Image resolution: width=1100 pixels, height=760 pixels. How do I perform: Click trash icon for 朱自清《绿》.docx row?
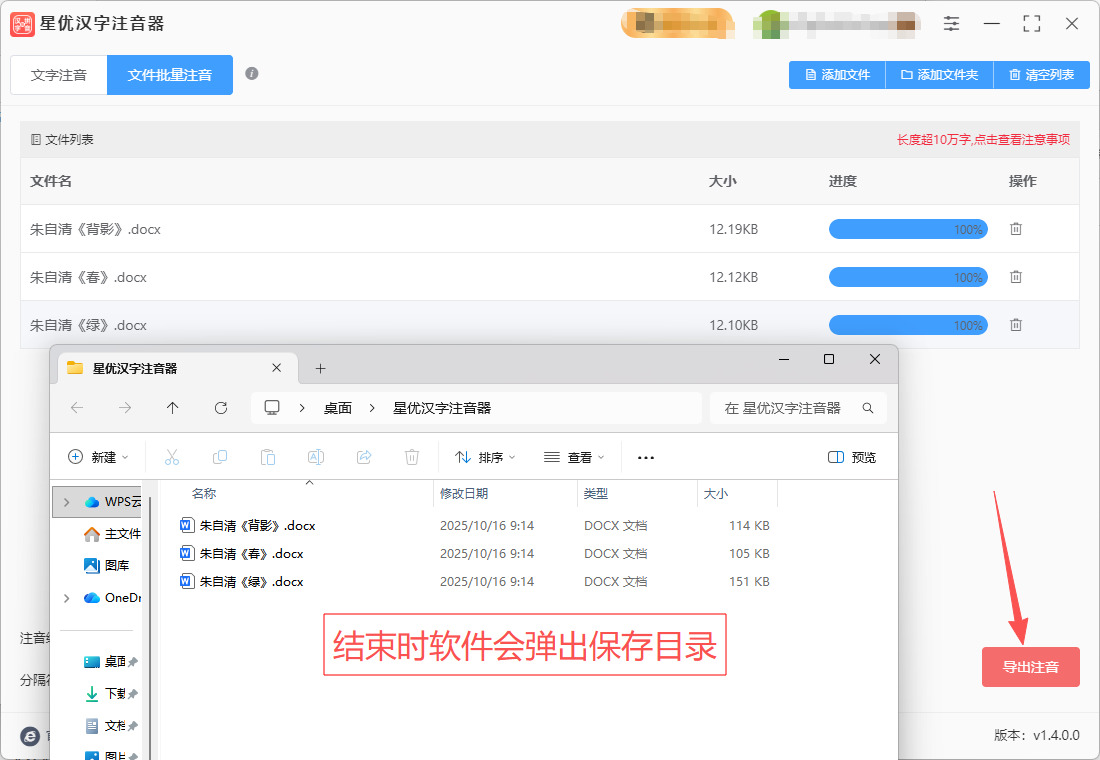click(x=1015, y=325)
